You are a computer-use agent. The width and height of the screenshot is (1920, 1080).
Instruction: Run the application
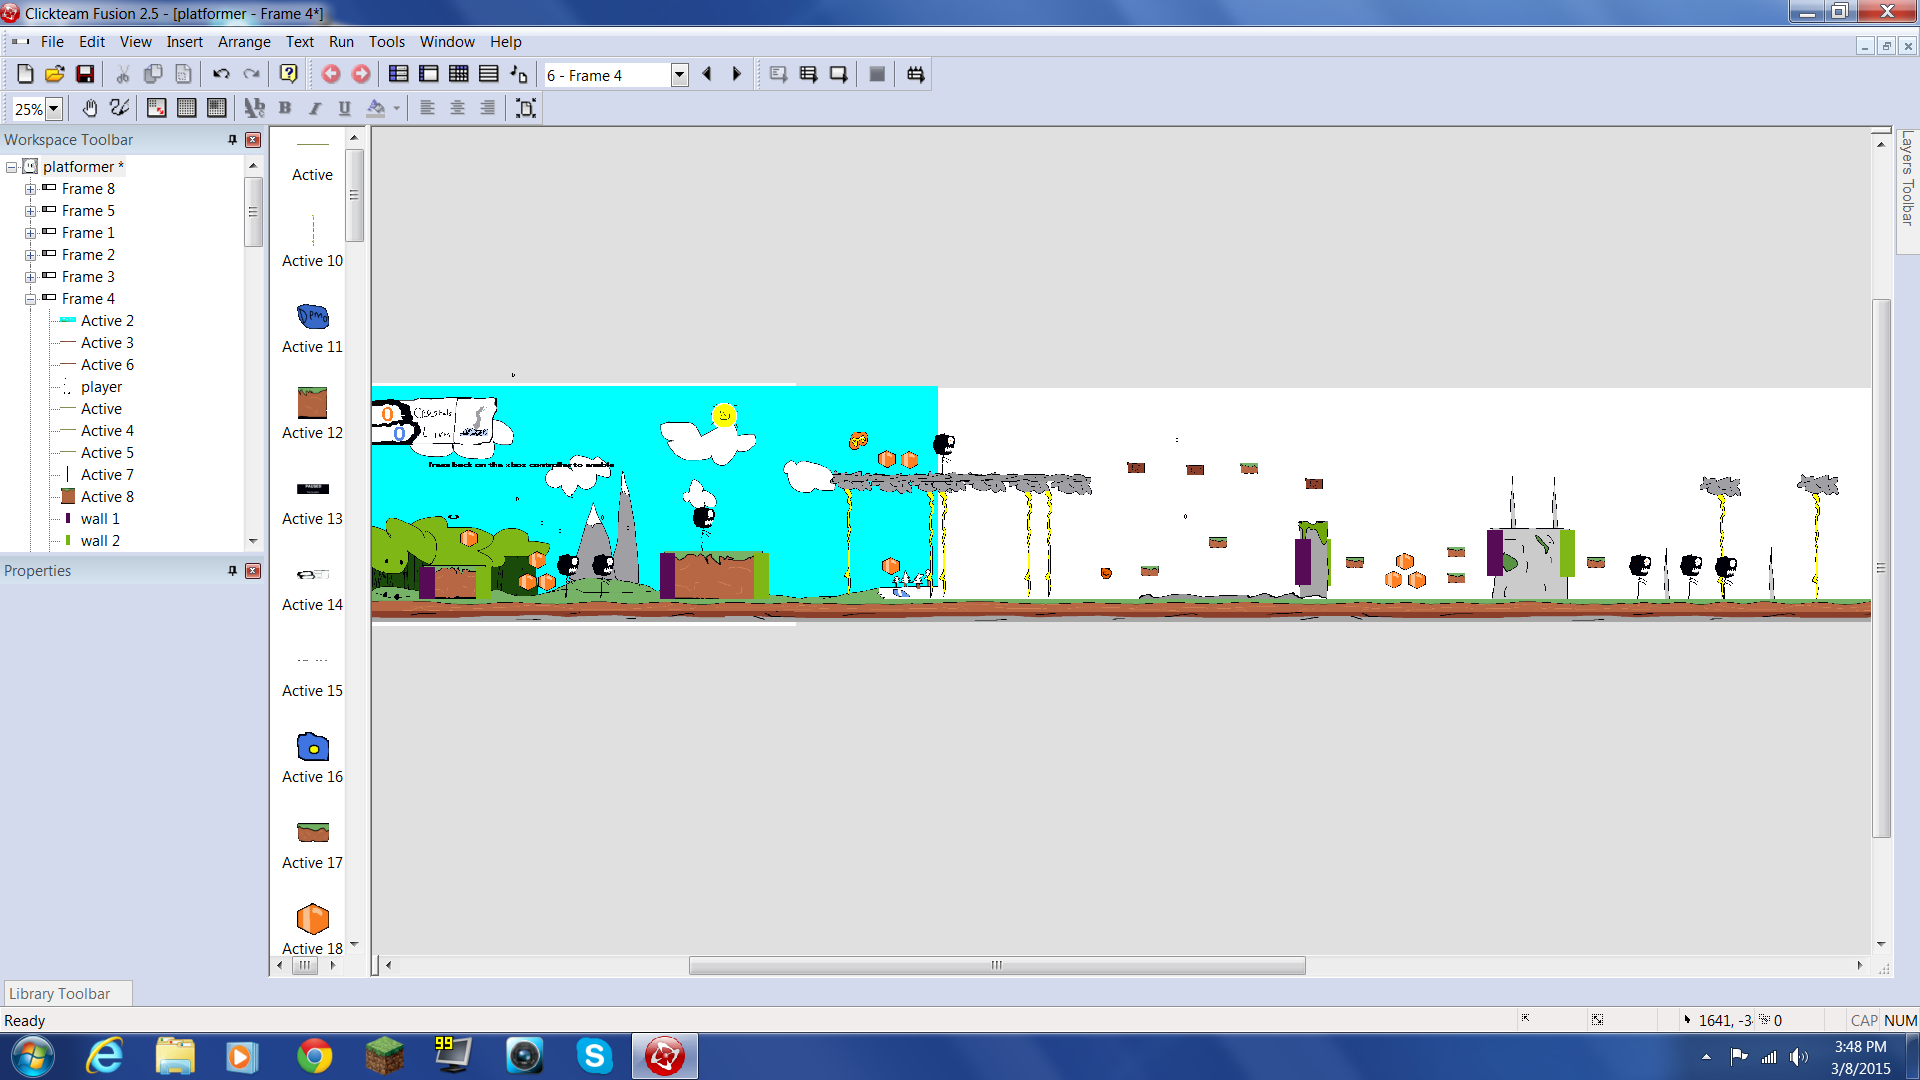[x=808, y=74]
